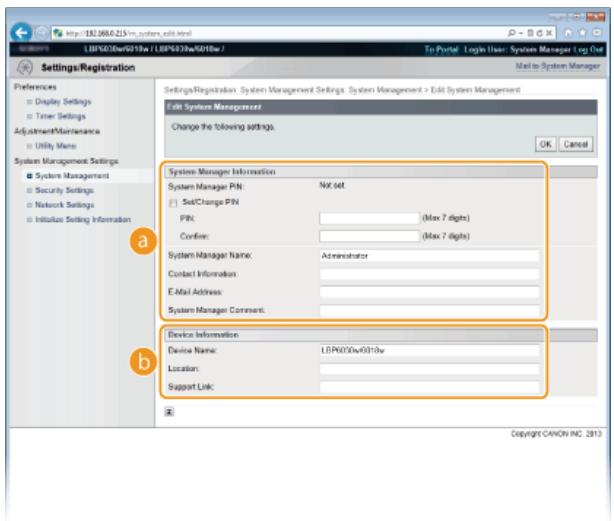The image size is (614, 521).
Task: Click System Management in breadcrumb trail
Action: (x=385, y=90)
